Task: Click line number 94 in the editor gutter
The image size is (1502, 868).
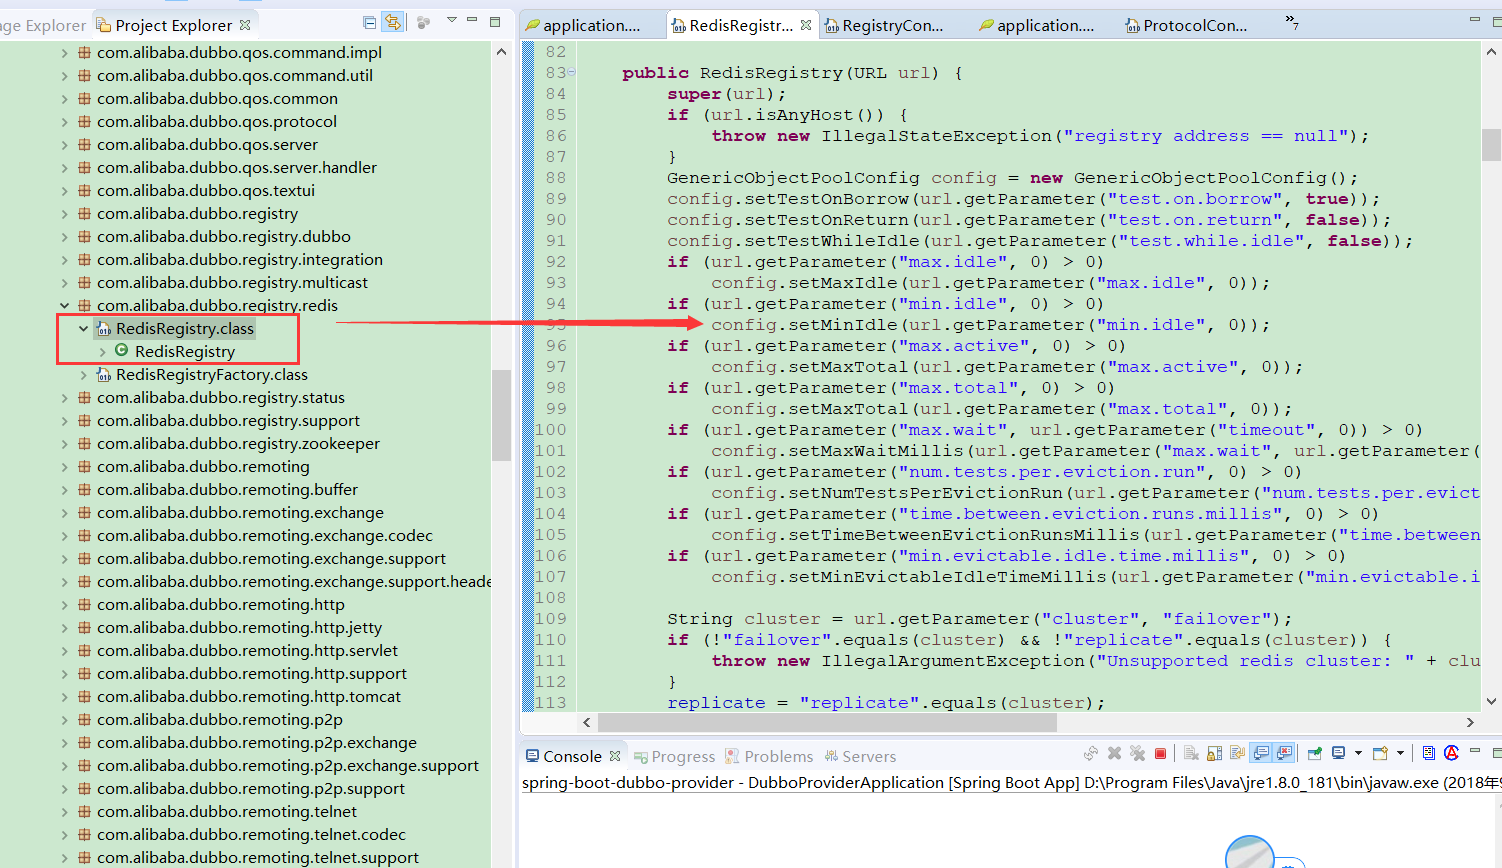Action: (555, 303)
